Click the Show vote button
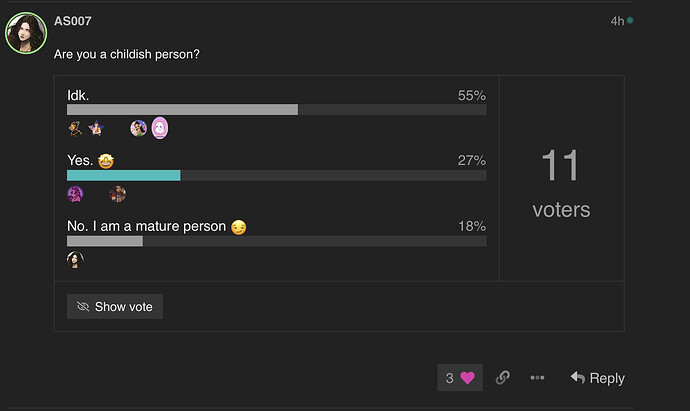The width and height of the screenshot is (690, 411). tap(115, 306)
